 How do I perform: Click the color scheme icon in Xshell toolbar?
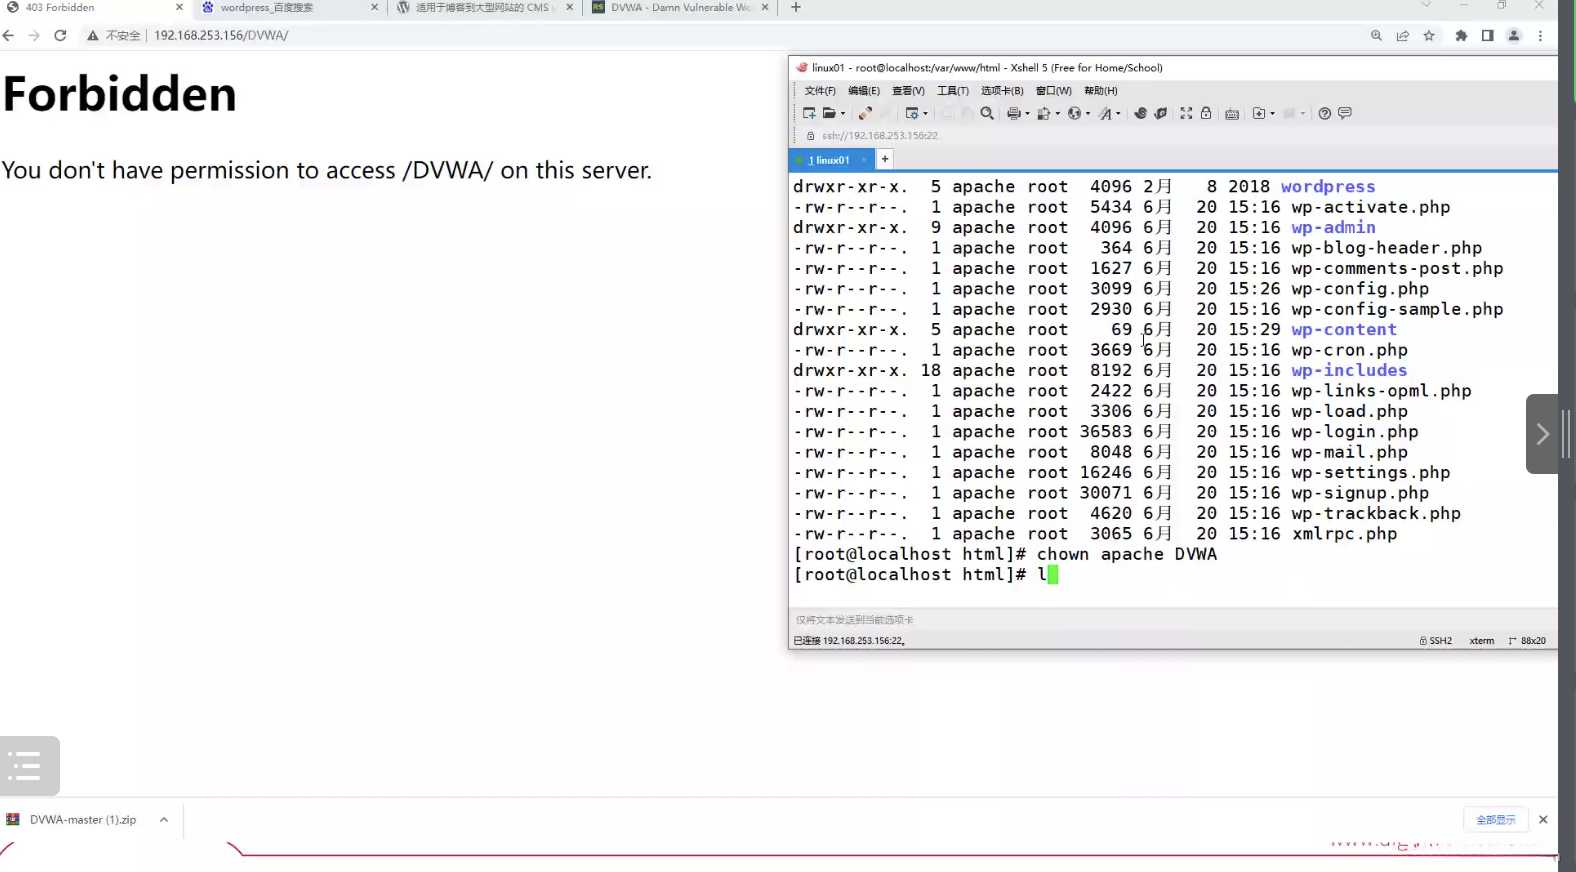click(1043, 114)
